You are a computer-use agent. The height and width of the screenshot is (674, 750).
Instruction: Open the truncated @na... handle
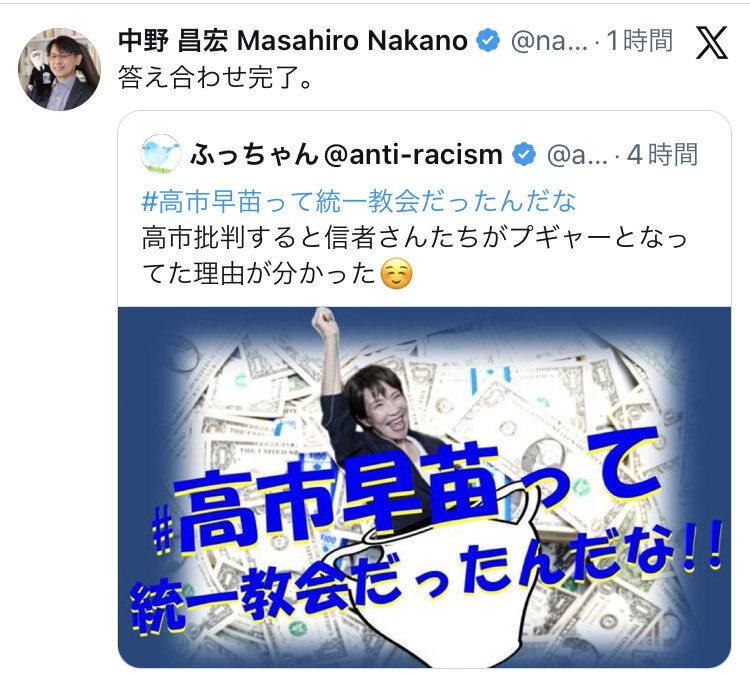click(x=549, y=41)
